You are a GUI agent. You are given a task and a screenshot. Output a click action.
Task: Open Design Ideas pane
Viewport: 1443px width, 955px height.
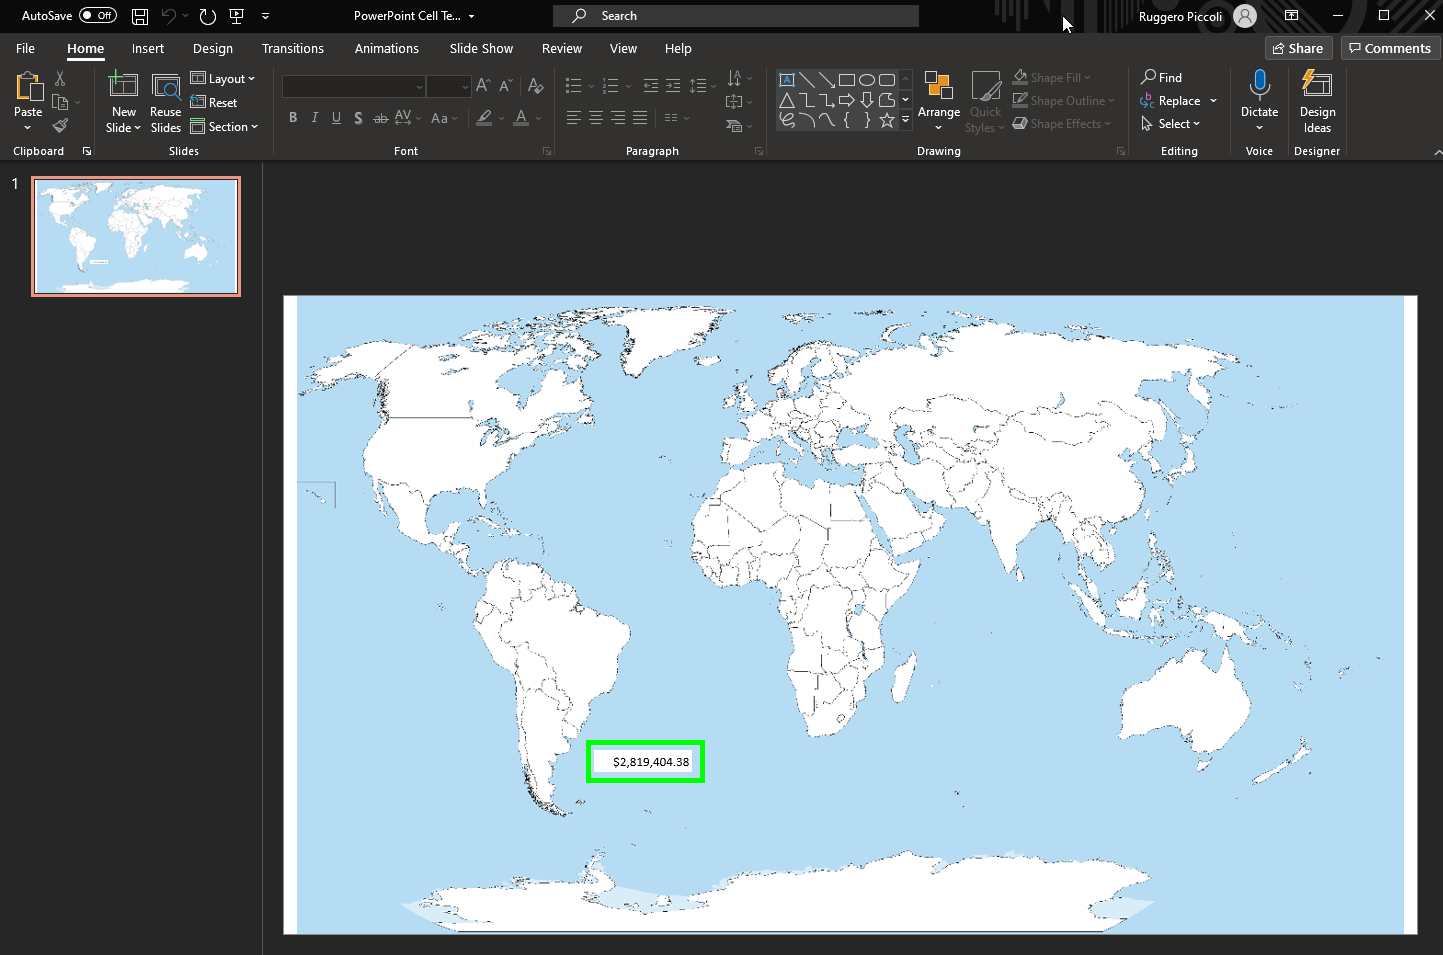coord(1317,100)
